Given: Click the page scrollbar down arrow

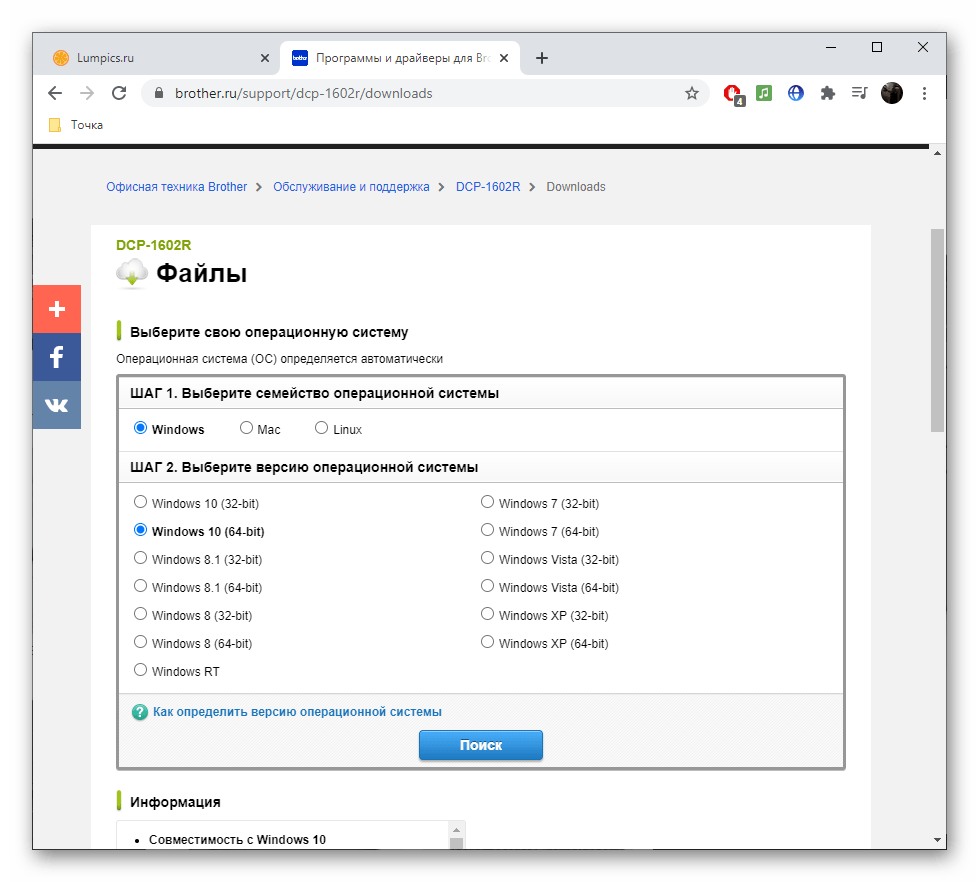Looking at the screenshot, I should click(937, 840).
